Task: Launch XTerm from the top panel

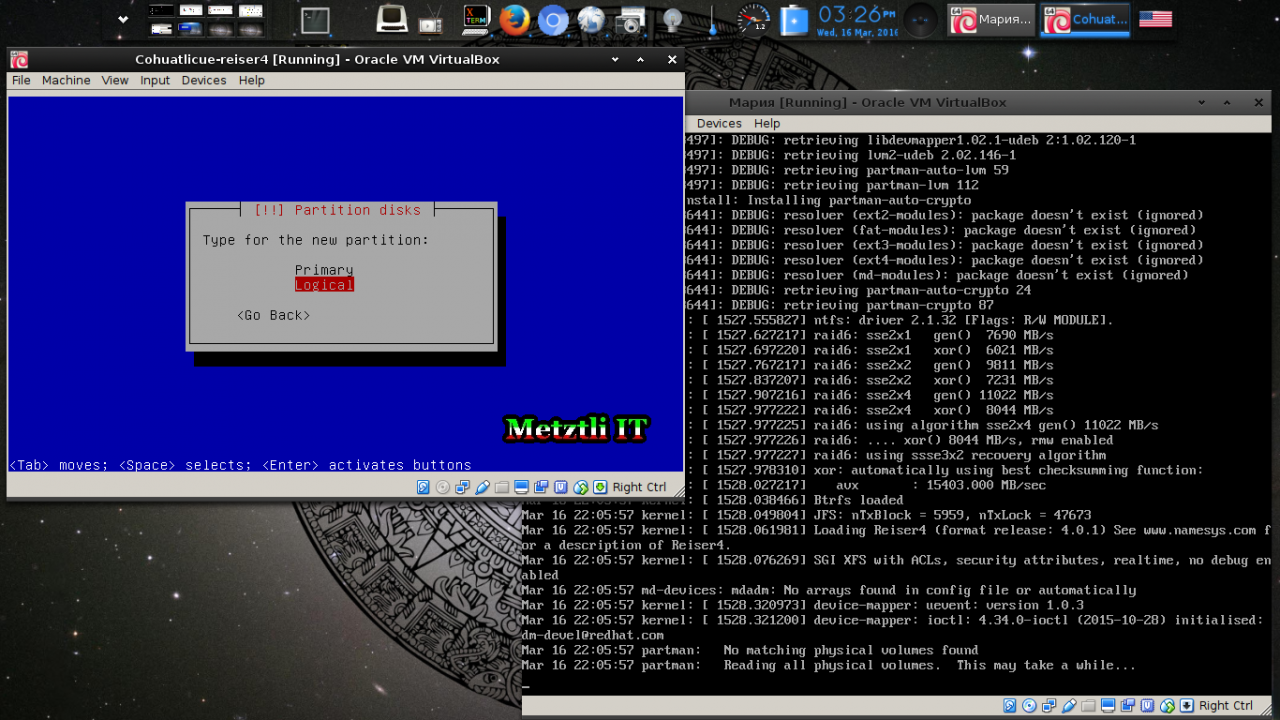Action: click(x=476, y=19)
